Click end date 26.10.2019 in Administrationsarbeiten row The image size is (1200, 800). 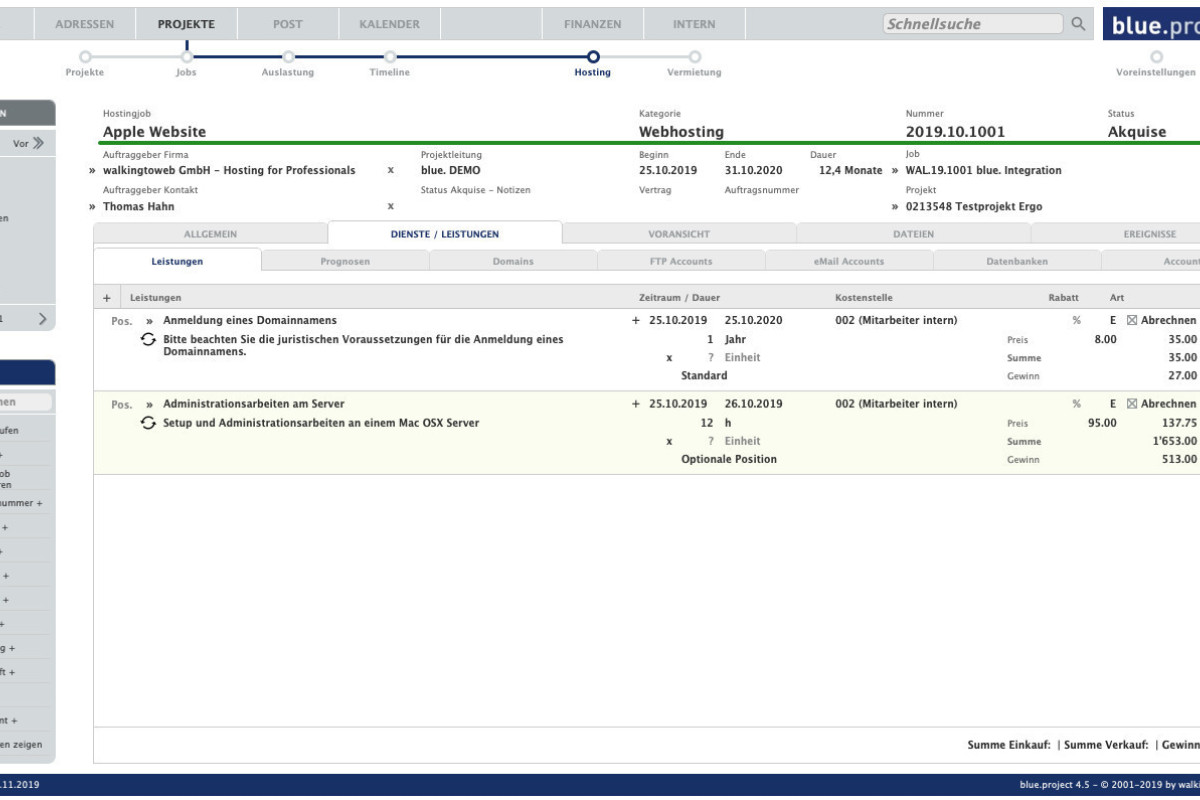coord(754,404)
